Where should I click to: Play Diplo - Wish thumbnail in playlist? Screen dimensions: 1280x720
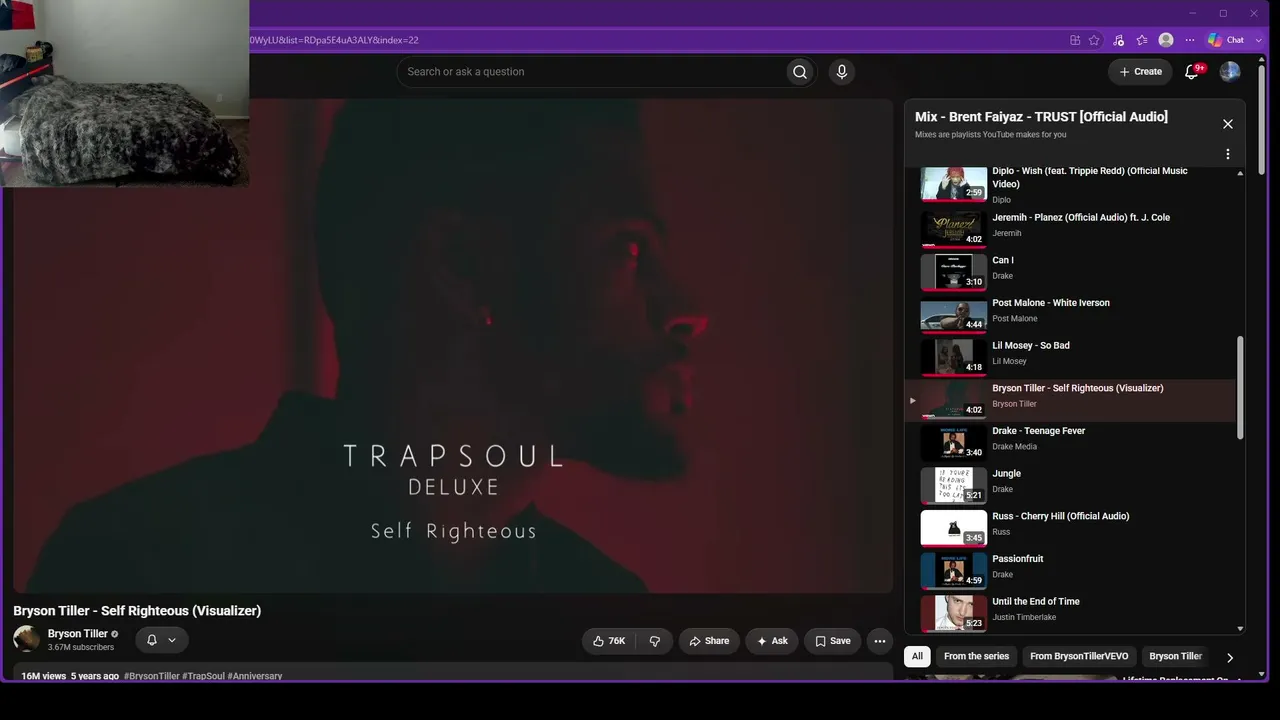click(953, 184)
